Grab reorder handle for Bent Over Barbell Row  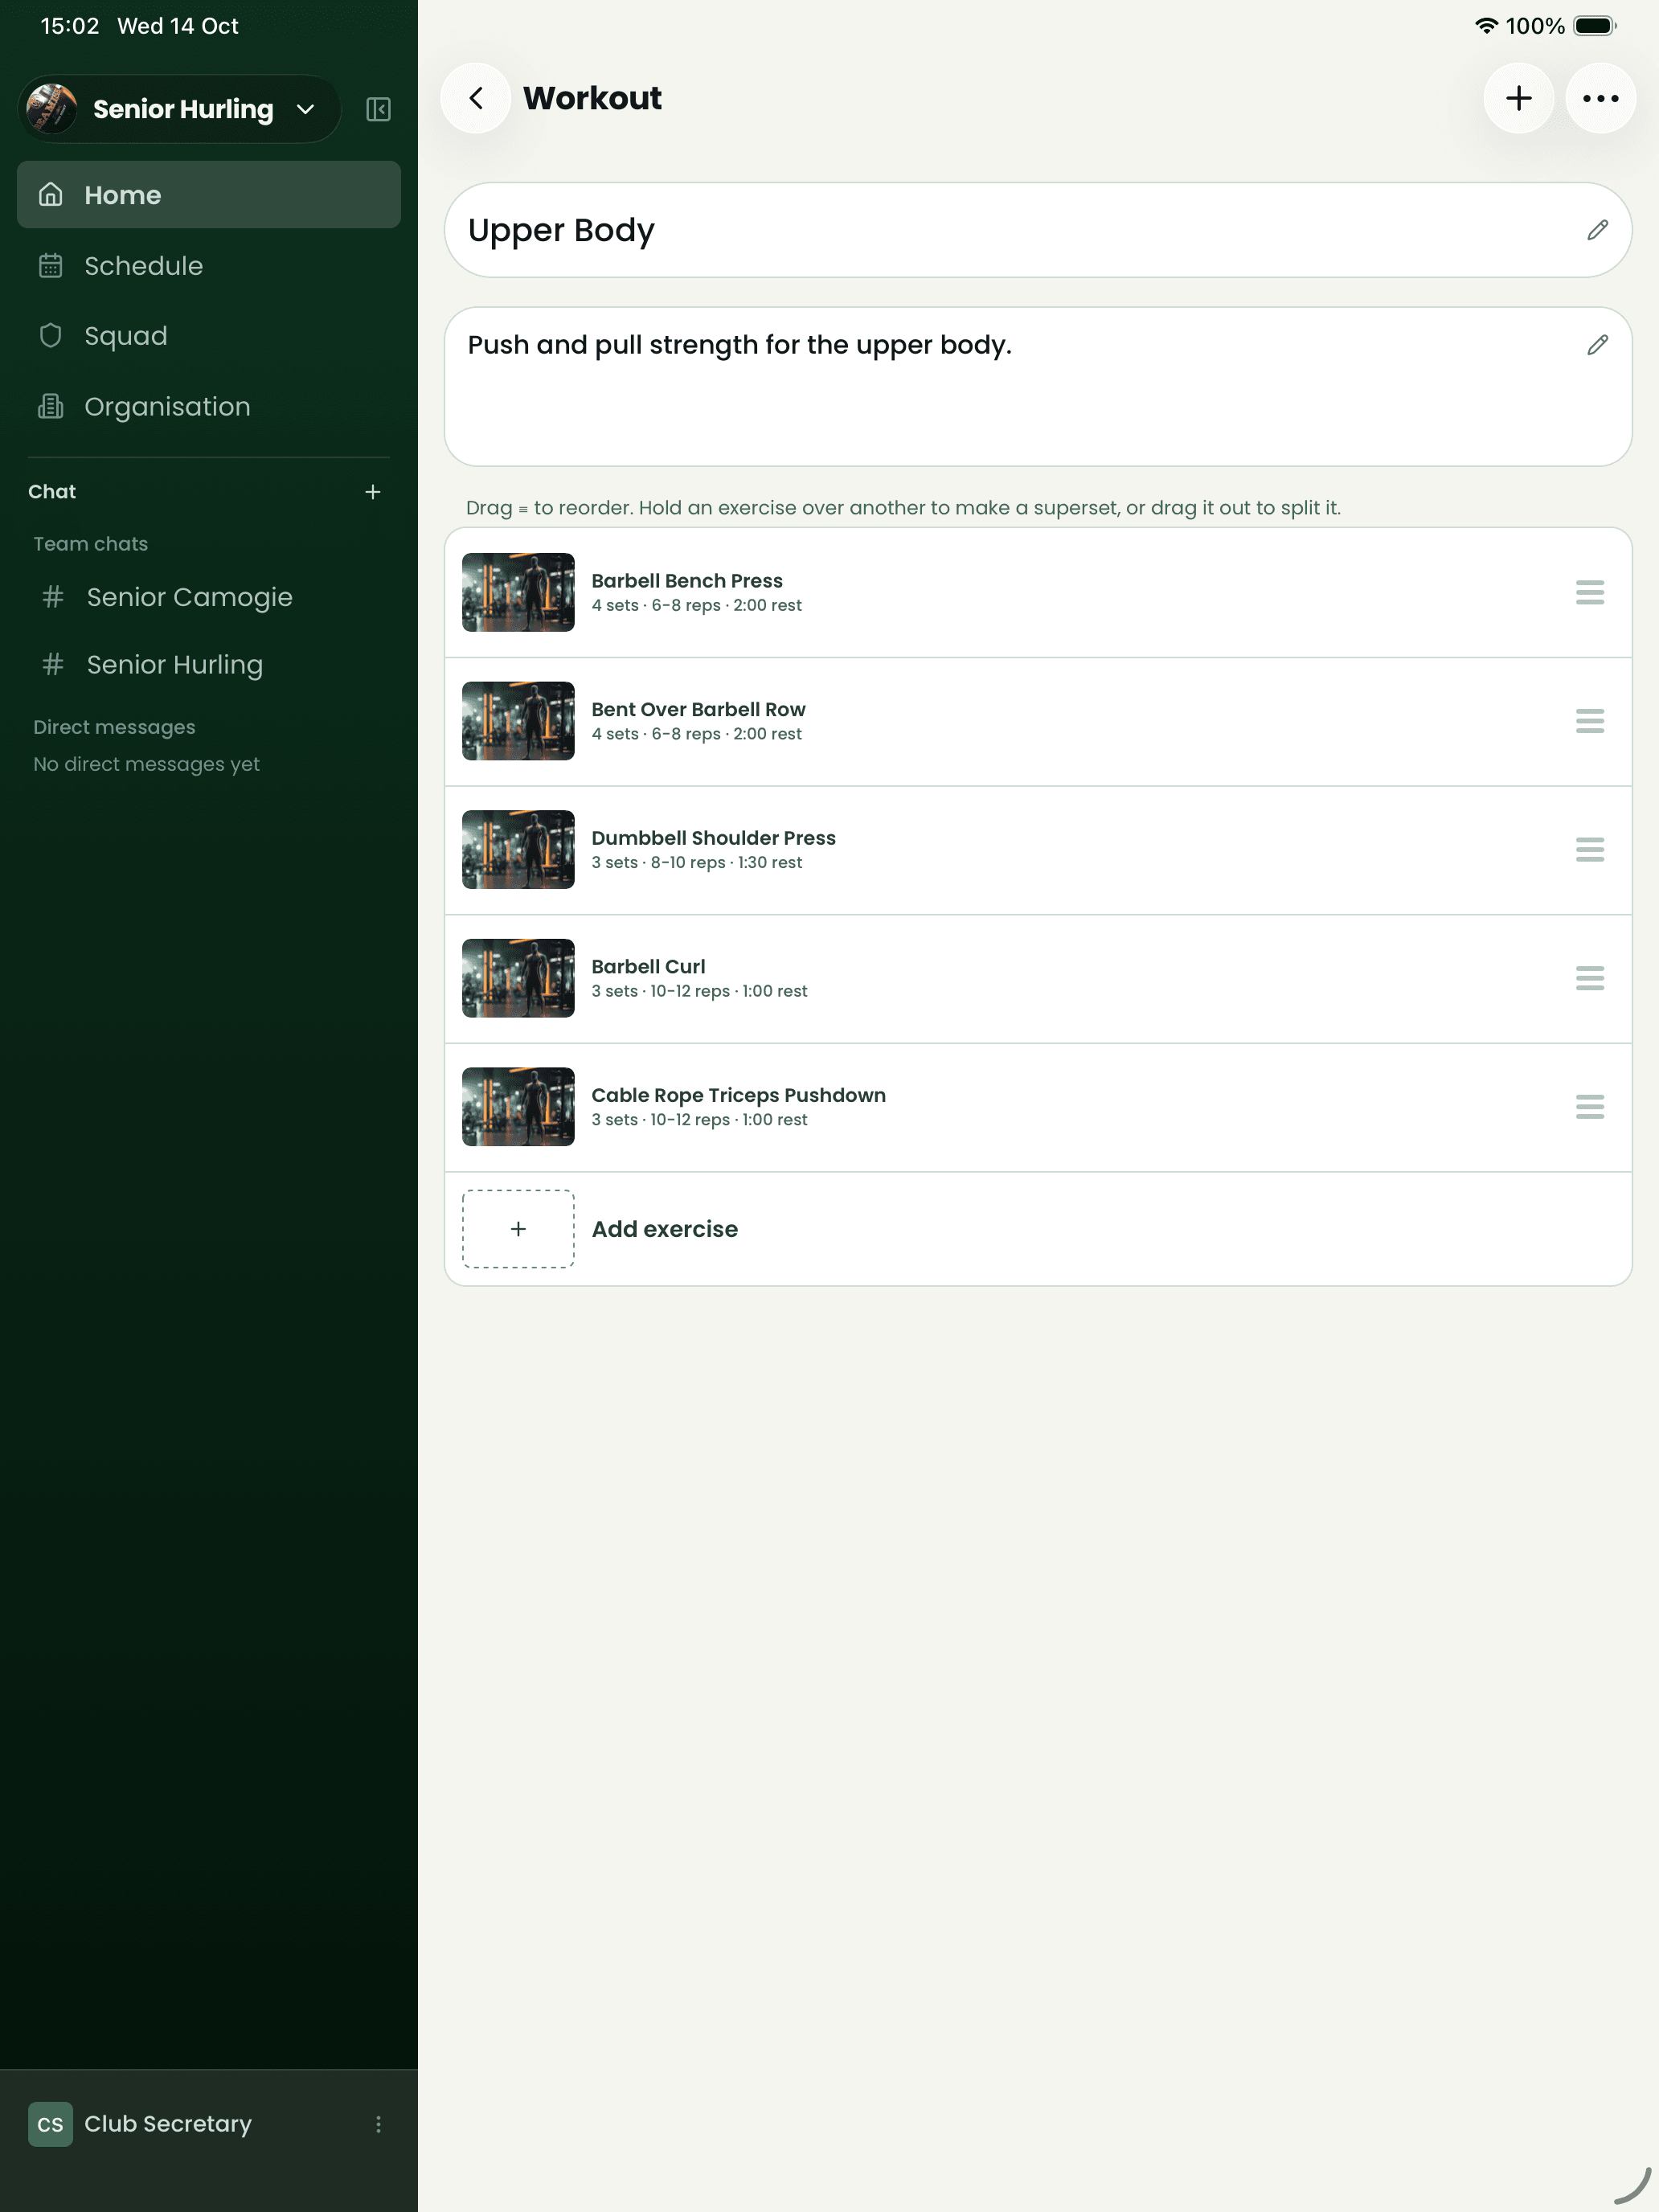(x=1589, y=721)
